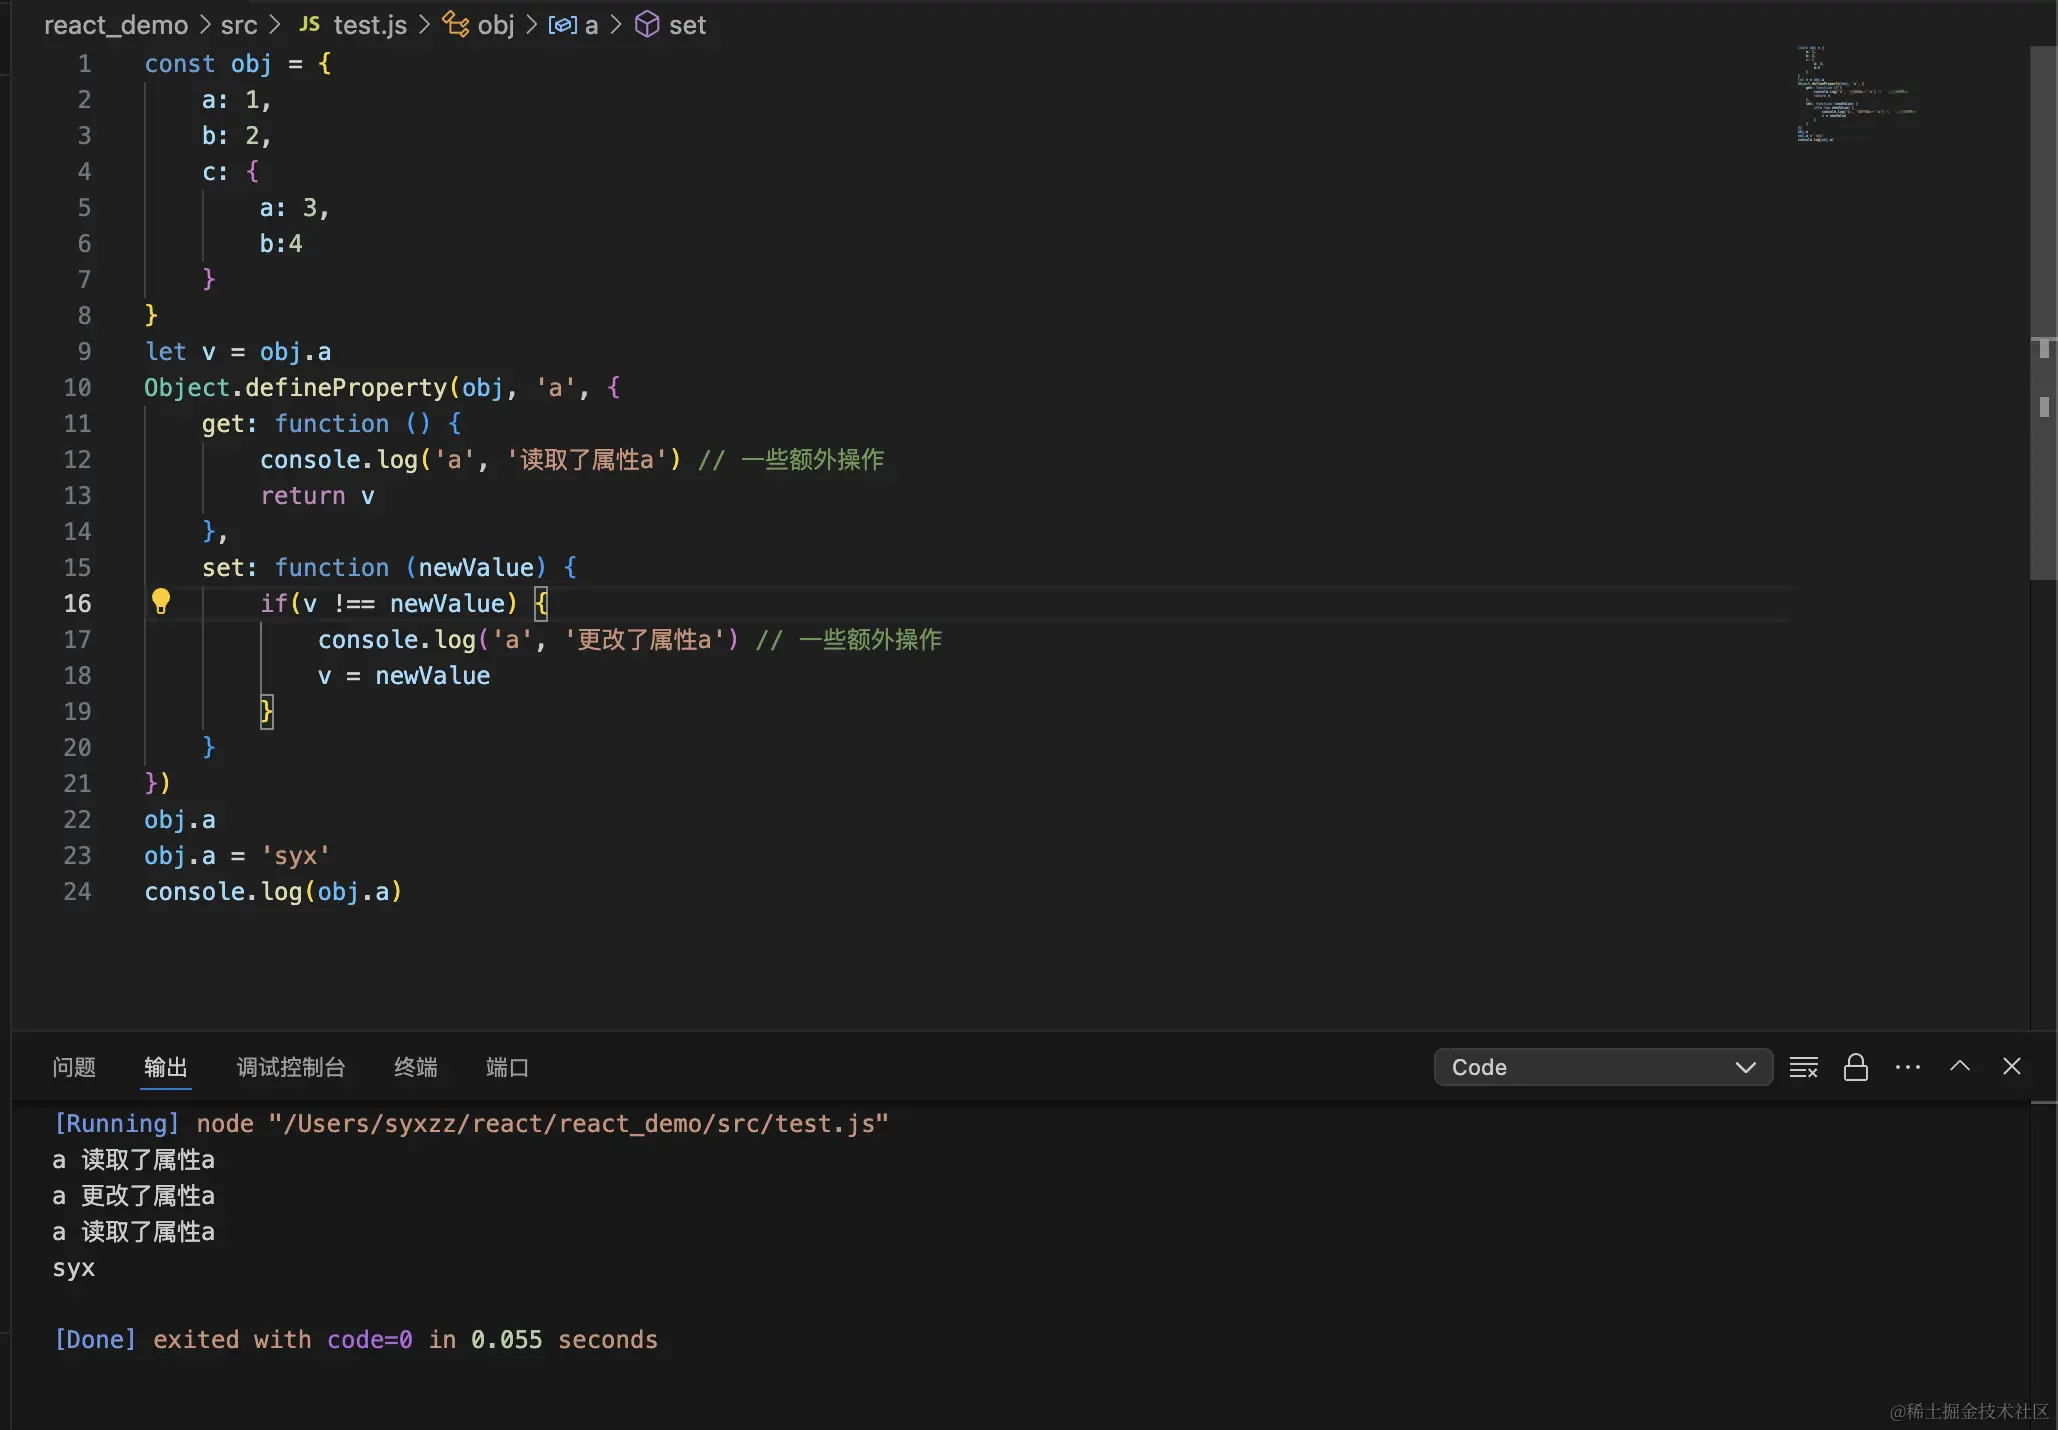Click the JS file icon in breadcrumb

[x=310, y=24]
